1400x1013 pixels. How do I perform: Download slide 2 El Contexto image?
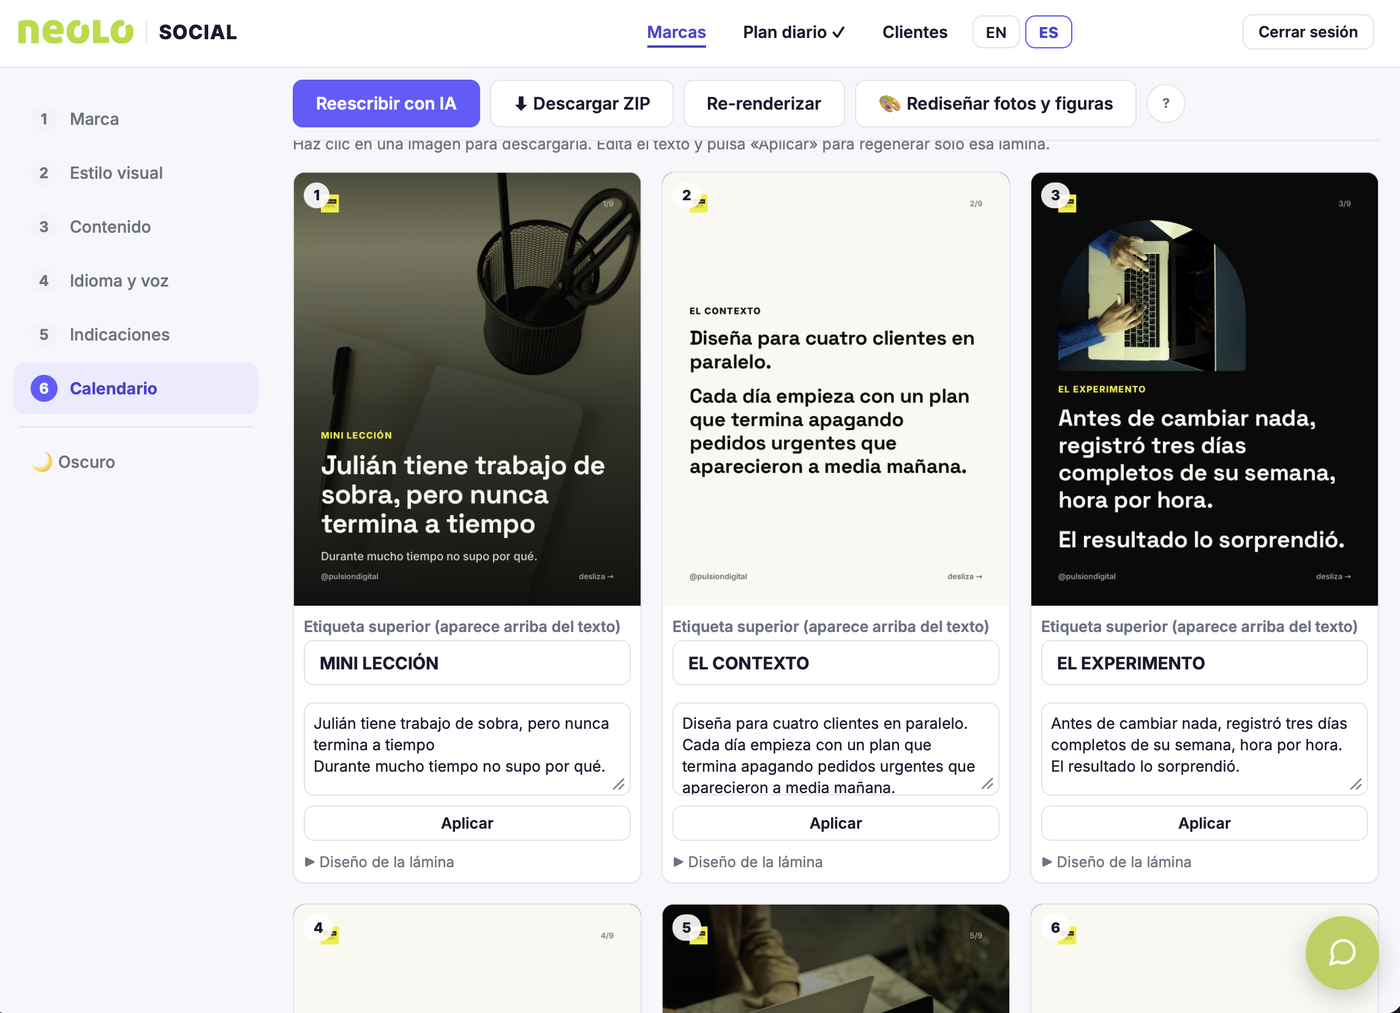point(836,389)
